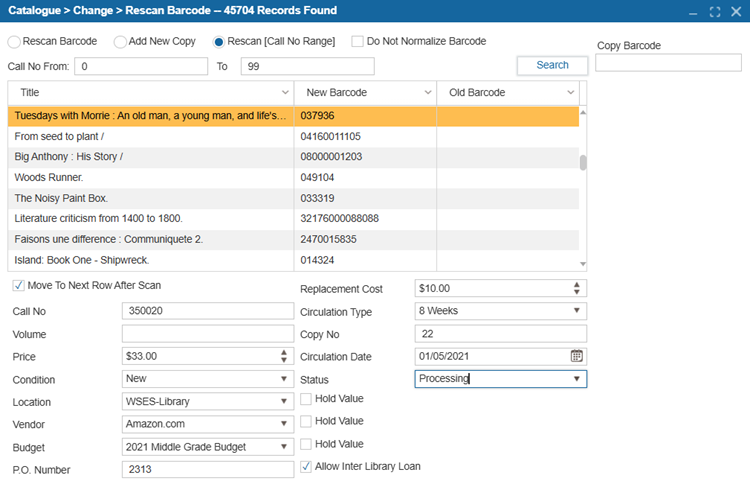This screenshot has height=484, width=750.
Task: Increase the Replacement Cost value
Action: point(576,285)
